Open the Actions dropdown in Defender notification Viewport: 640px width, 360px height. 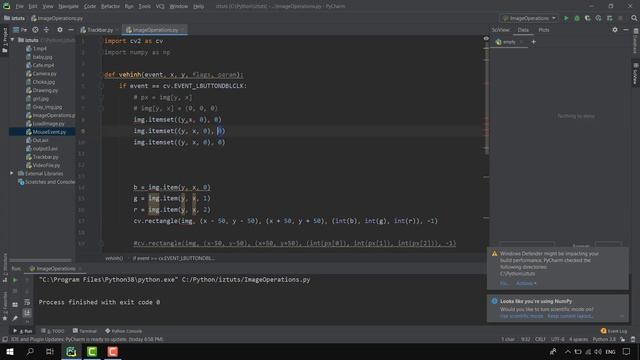pos(526,283)
